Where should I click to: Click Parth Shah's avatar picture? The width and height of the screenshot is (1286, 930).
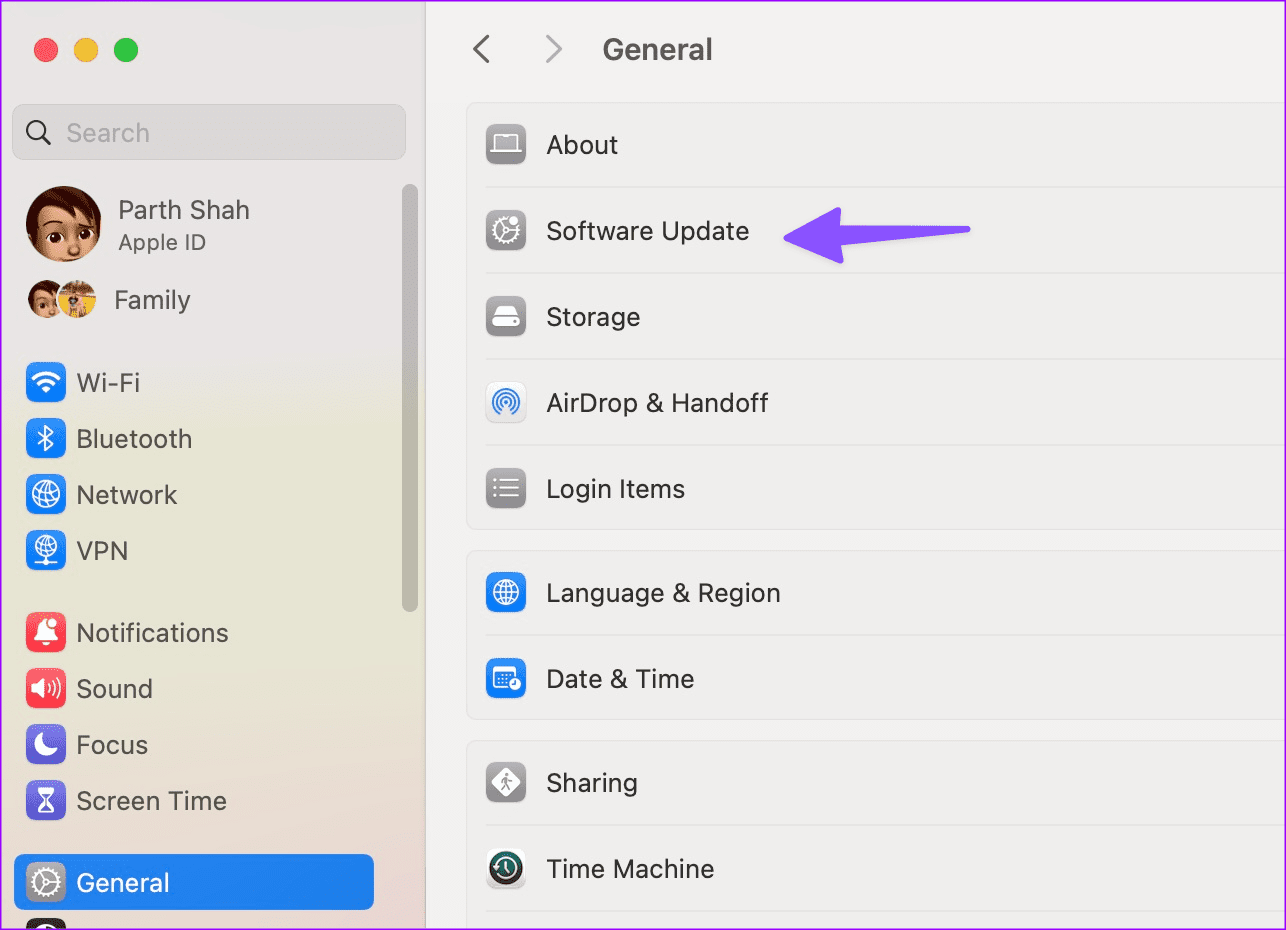pyautogui.click(x=63, y=224)
